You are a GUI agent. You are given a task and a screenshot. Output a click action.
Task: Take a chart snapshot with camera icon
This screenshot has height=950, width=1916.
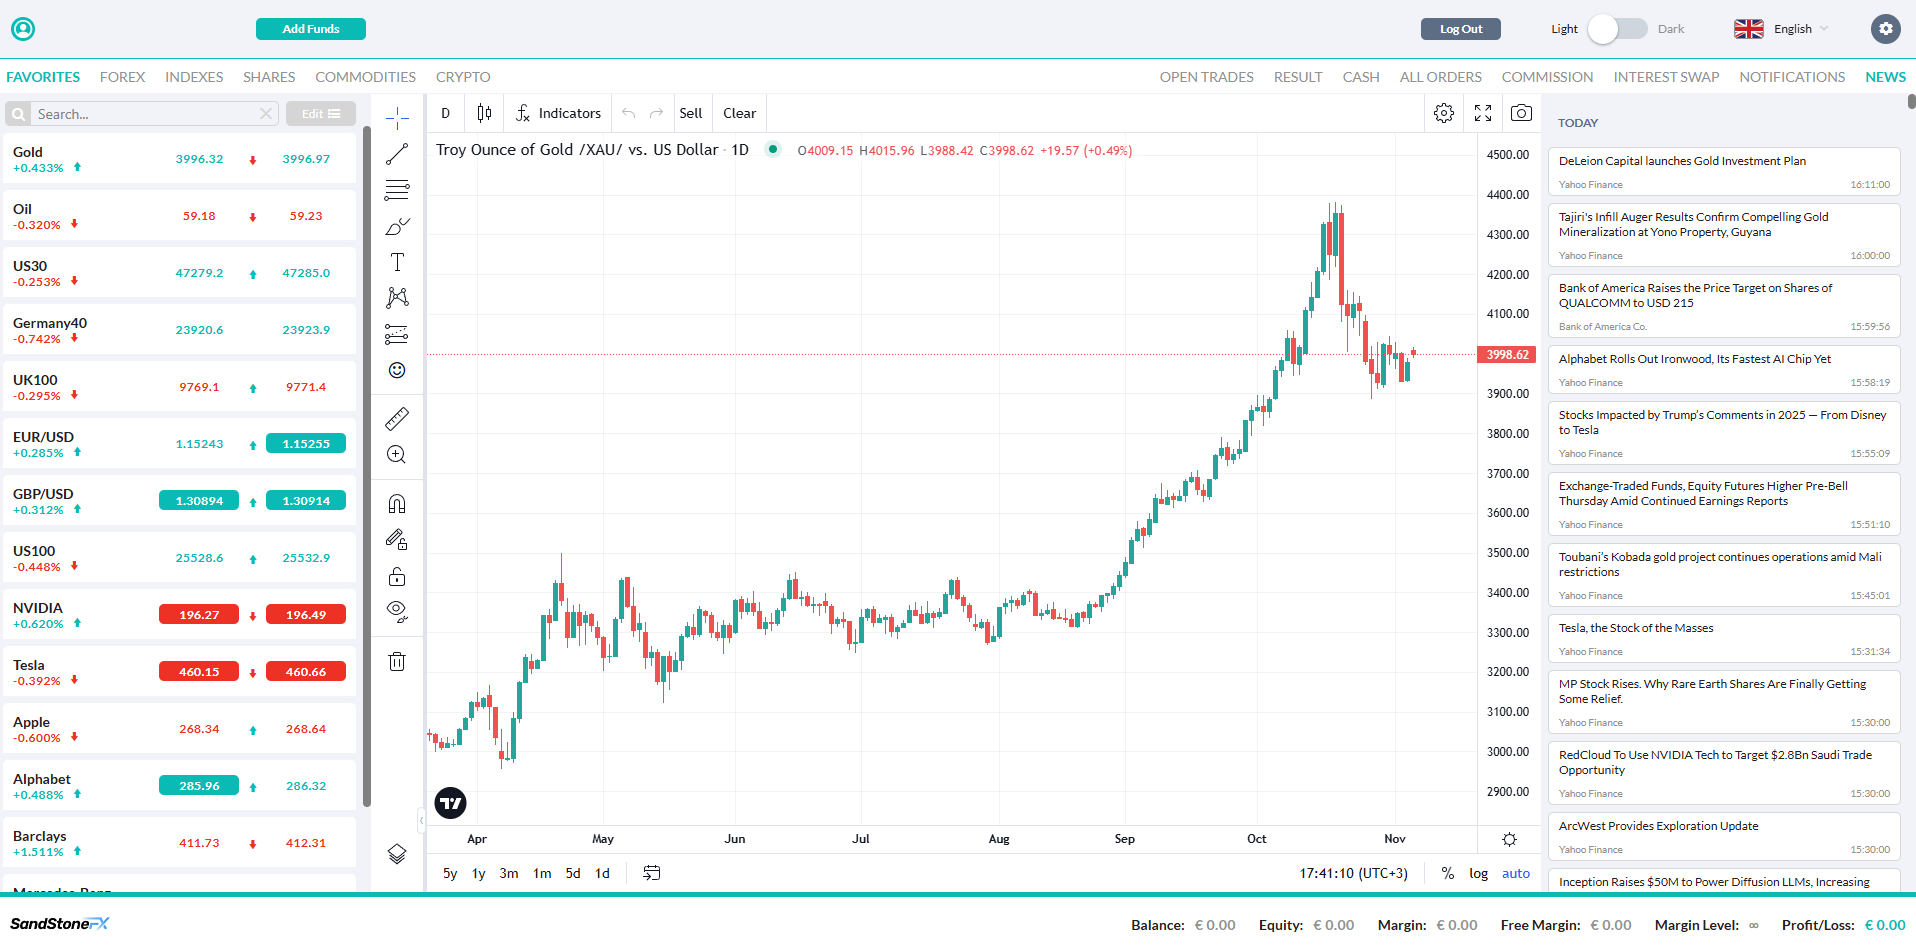tap(1521, 113)
